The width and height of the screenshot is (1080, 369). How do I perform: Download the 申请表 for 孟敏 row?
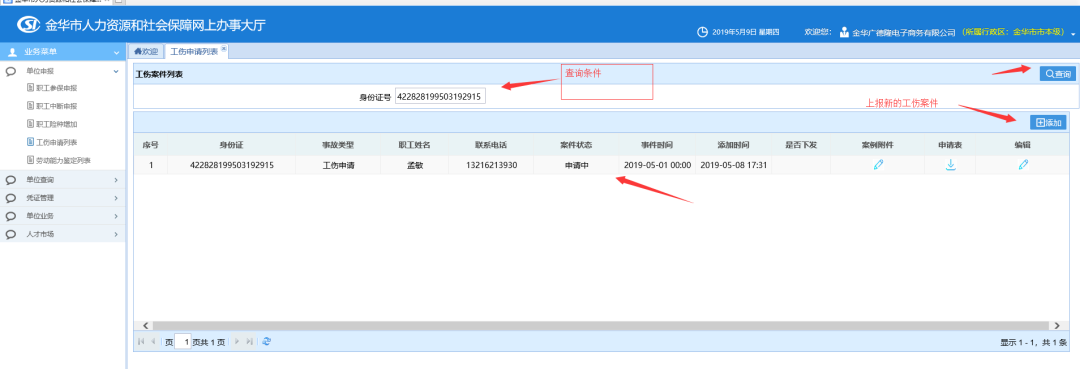(x=950, y=165)
